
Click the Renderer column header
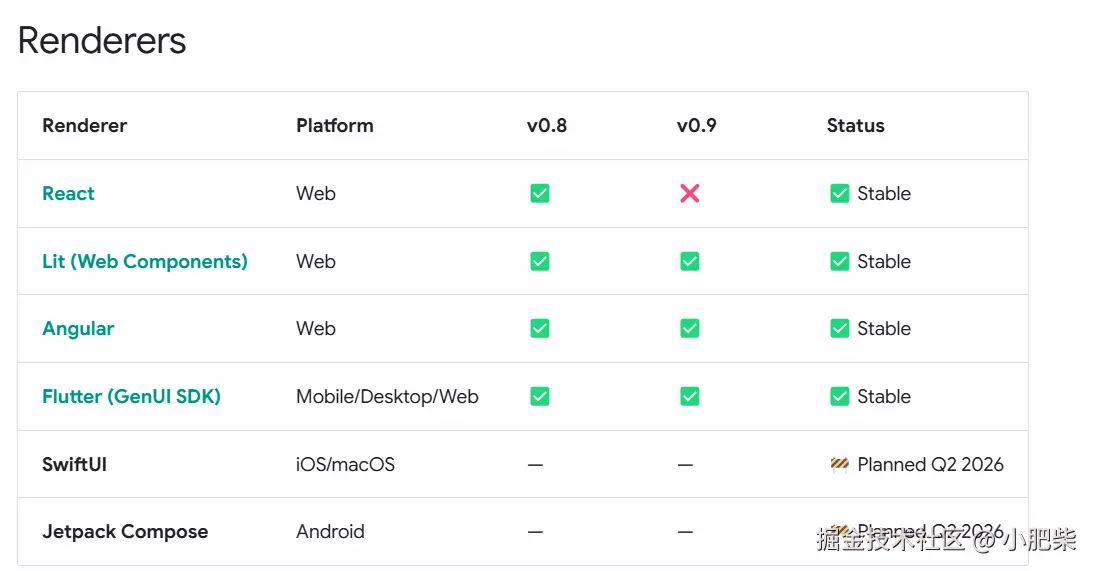click(84, 126)
